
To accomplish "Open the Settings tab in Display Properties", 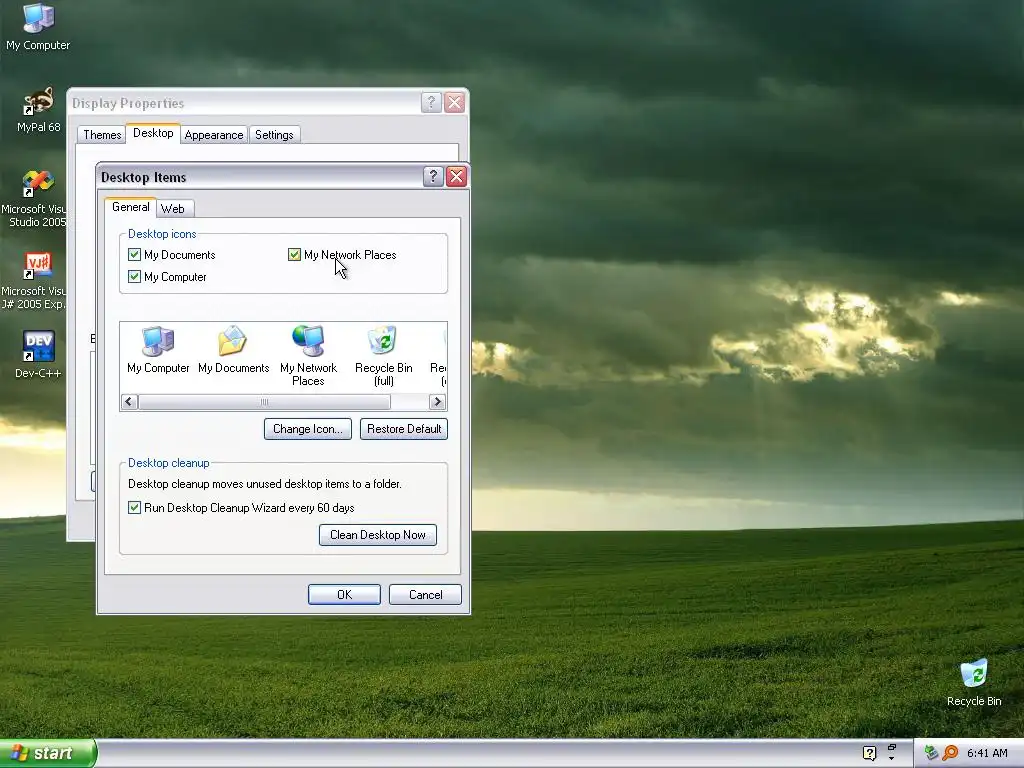I will 274,135.
